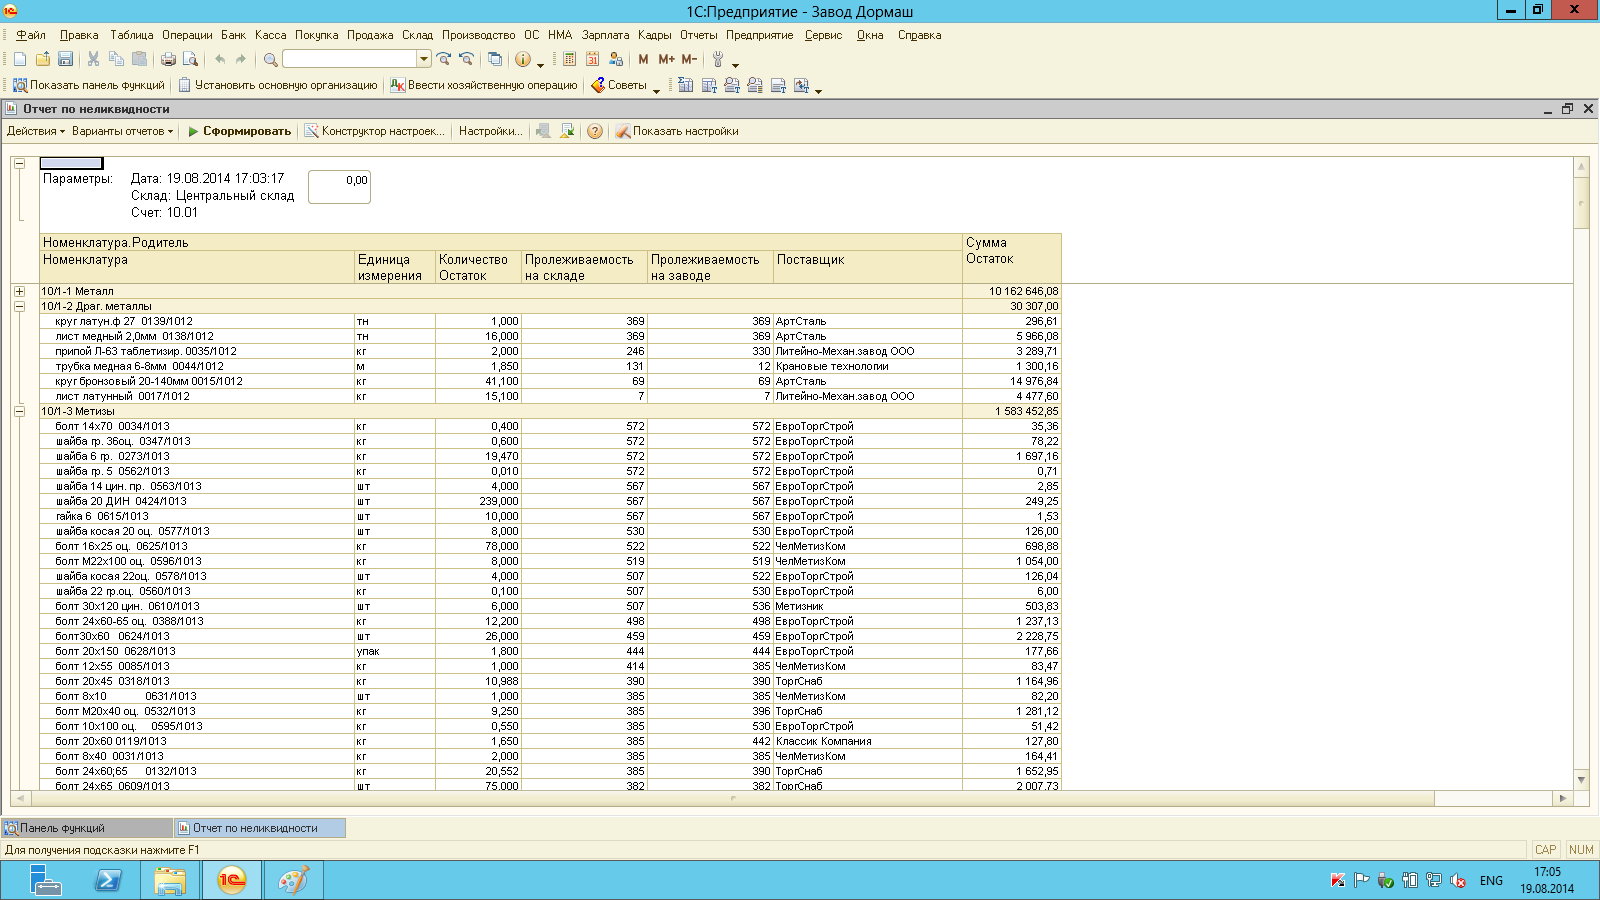Open Print preview icon
The width and height of the screenshot is (1600, 900).
[x=190, y=60]
